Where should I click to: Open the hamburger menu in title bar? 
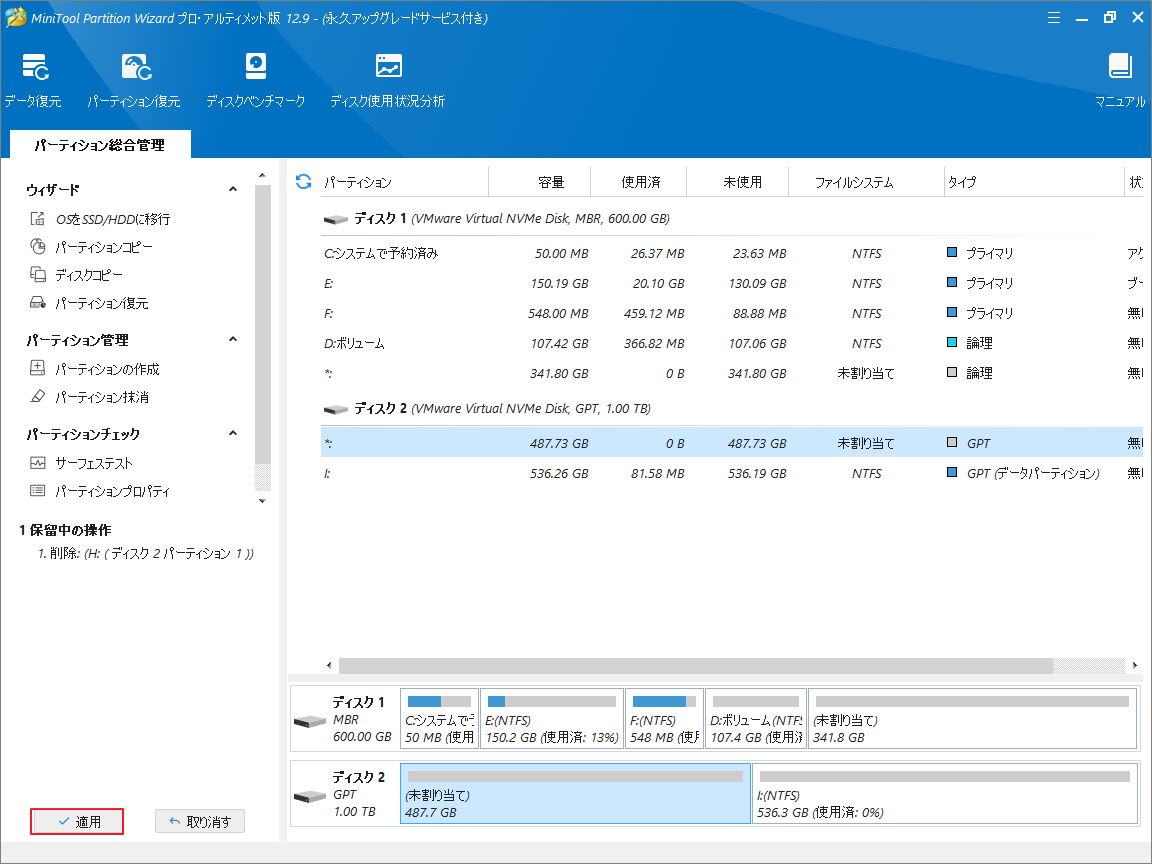(1054, 18)
